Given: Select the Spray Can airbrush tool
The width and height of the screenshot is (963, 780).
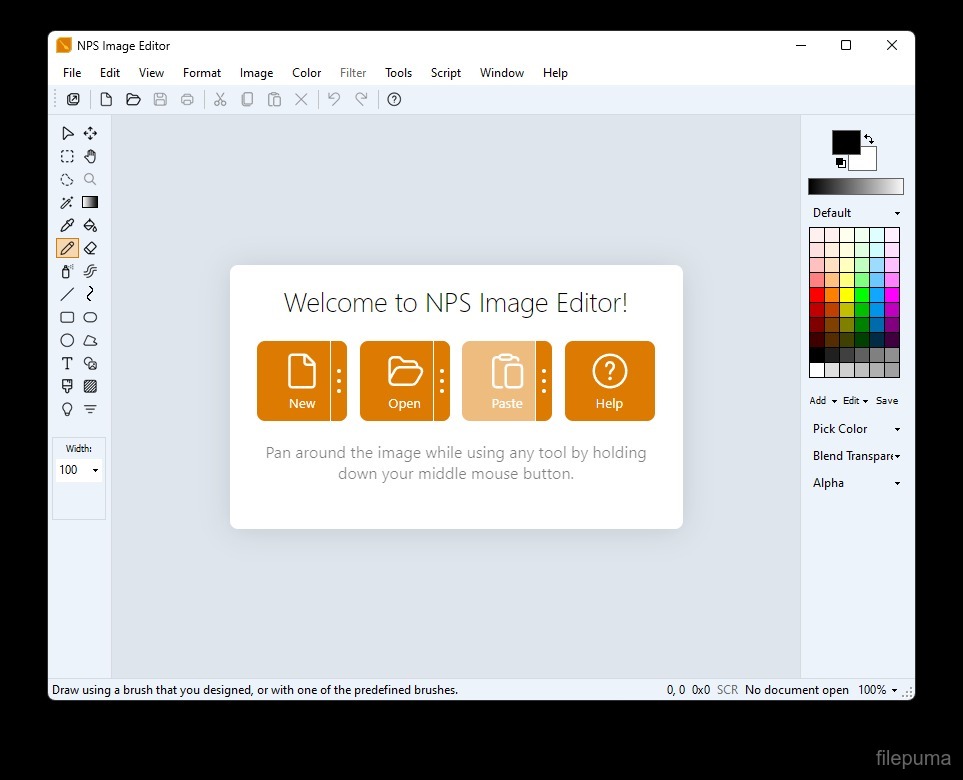Looking at the screenshot, I should click(67, 271).
